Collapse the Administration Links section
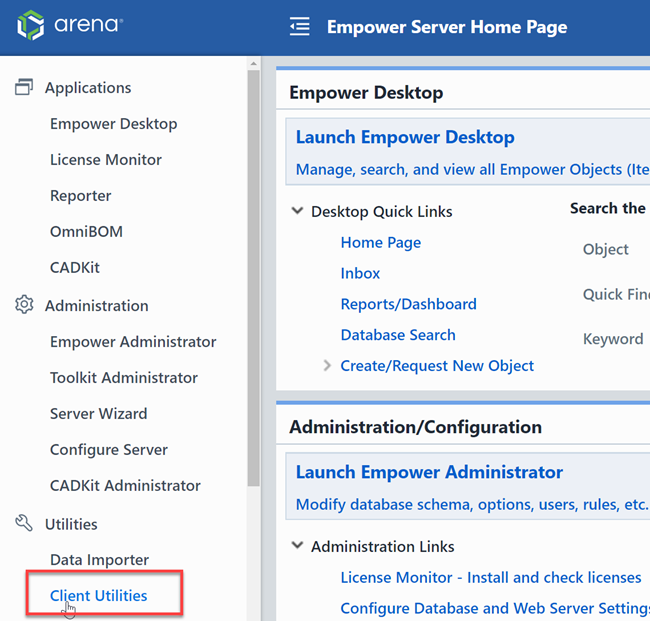The height and width of the screenshot is (621, 650). (297, 547)
